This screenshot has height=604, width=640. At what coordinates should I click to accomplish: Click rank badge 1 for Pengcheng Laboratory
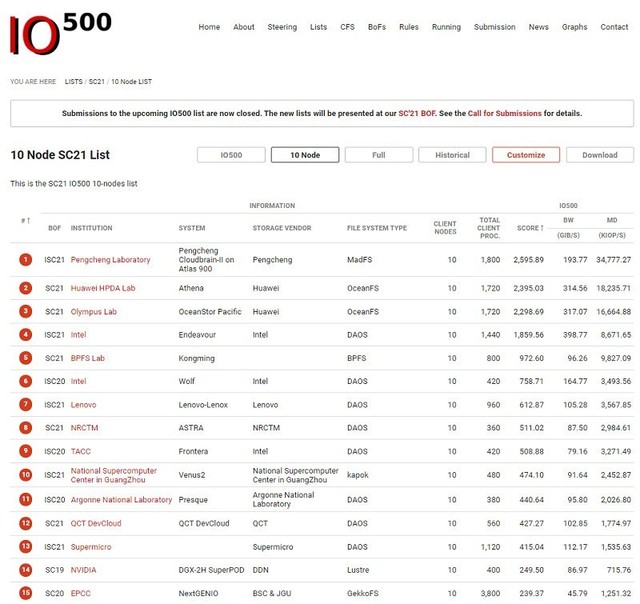[26, 260]
